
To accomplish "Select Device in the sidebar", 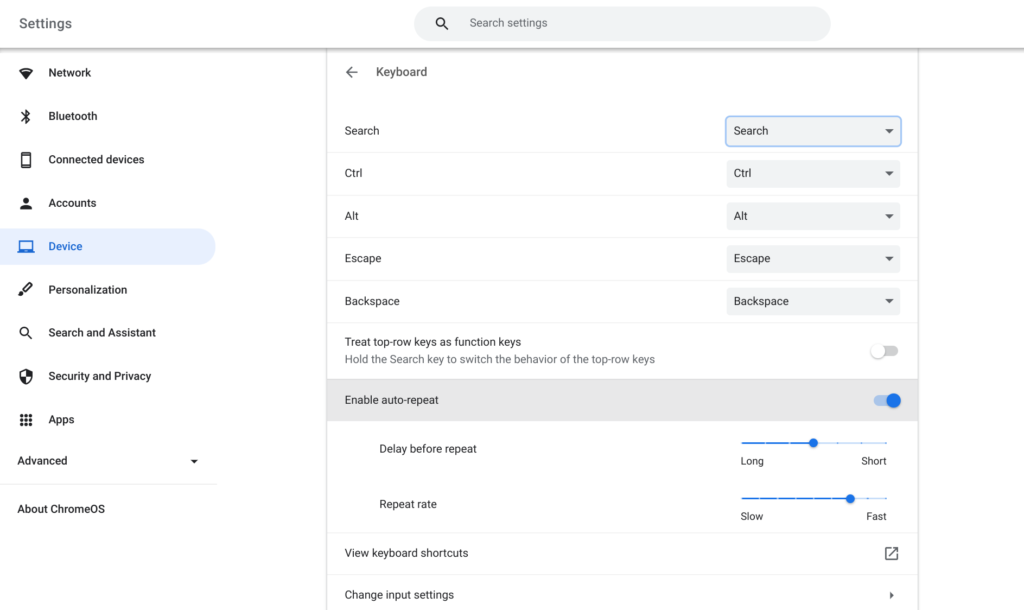I will pyautogui.click(x=65, y=246).
